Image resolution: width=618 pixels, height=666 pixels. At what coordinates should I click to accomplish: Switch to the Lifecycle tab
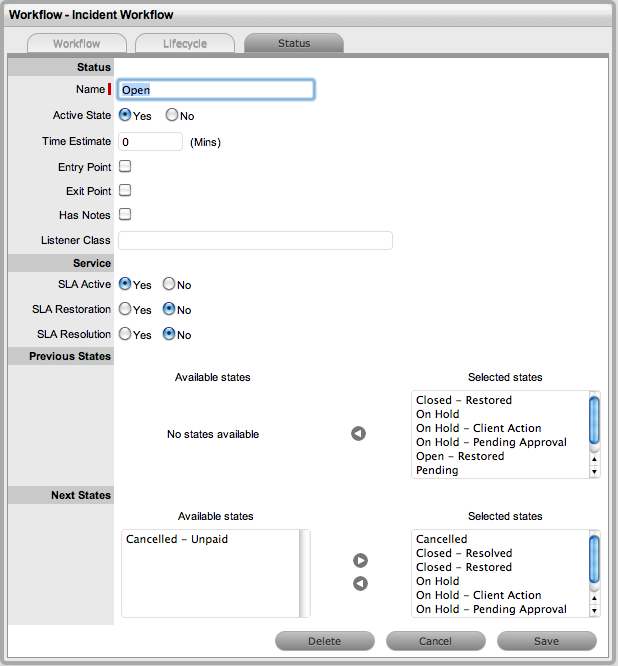(x=185, y=43)
